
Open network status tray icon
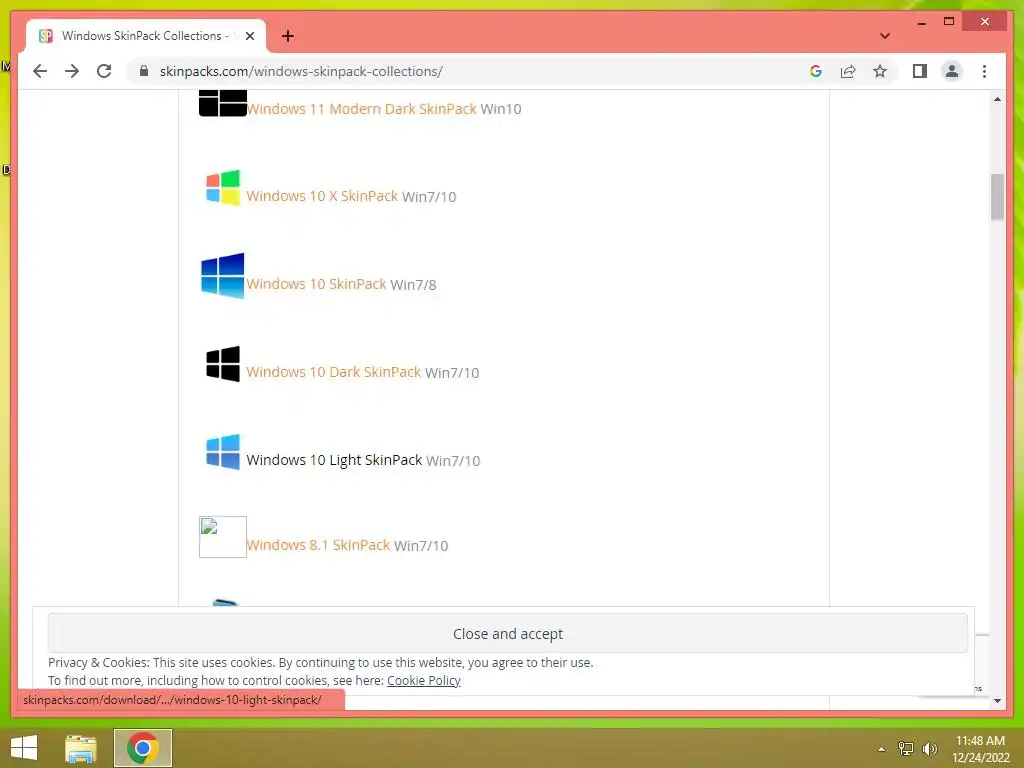tap(905, 749)
